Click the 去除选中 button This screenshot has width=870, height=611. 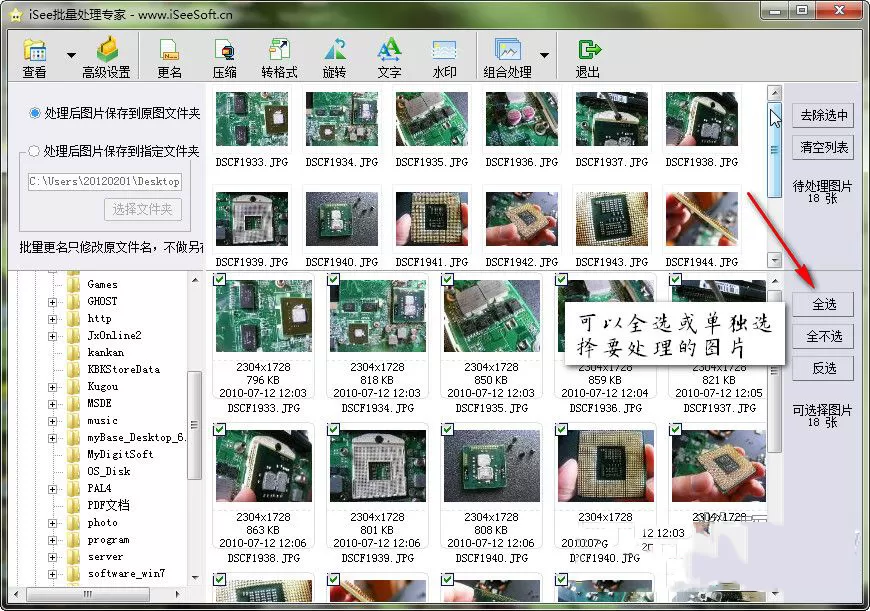coord(823,115)
